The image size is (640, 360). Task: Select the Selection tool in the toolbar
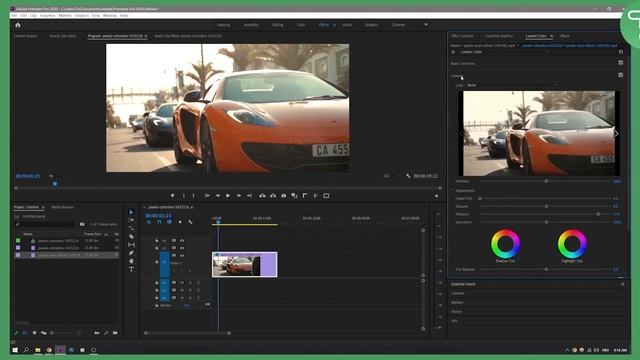point(131,212)
